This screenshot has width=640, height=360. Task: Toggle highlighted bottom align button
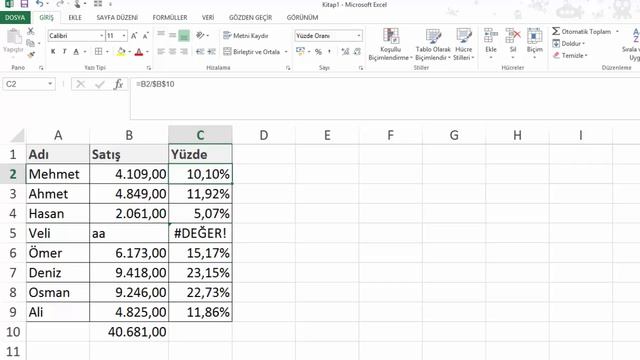coord(184,36)
